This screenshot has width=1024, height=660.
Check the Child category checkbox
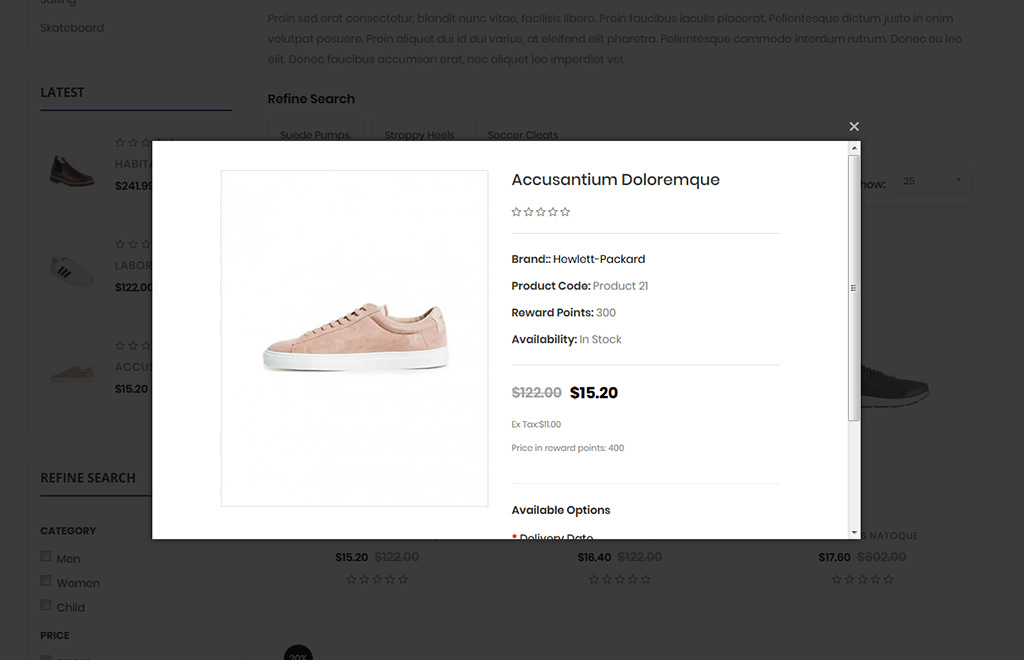click(46, 605)
